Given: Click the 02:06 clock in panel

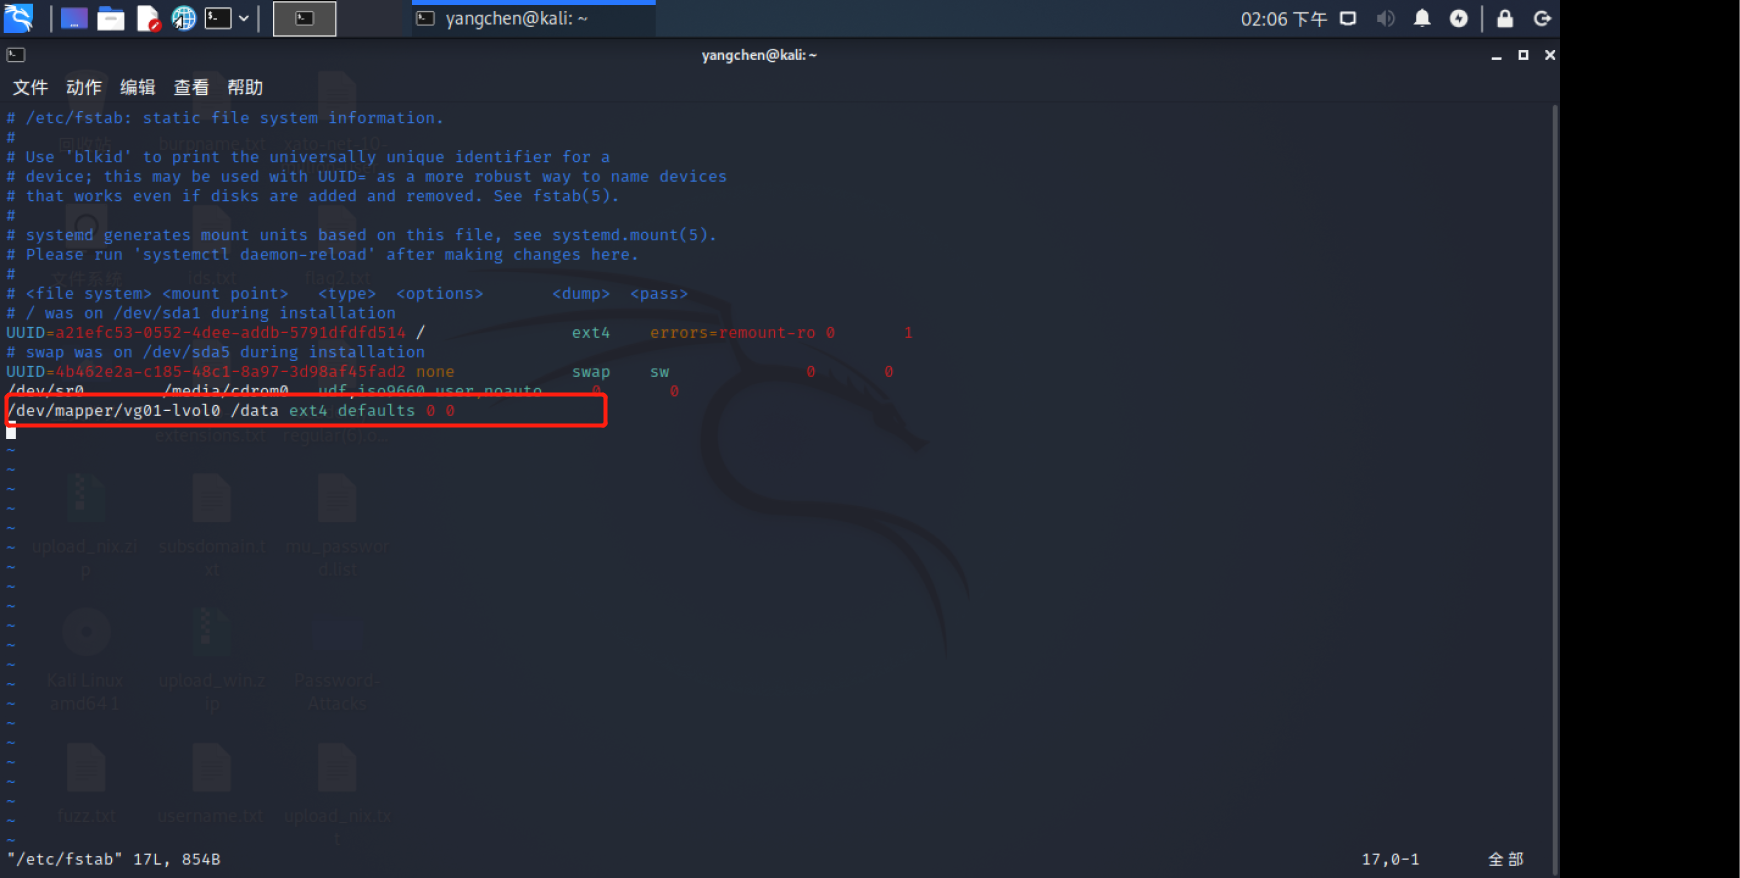Looking at the screenshot, I should coord(1284,19).
